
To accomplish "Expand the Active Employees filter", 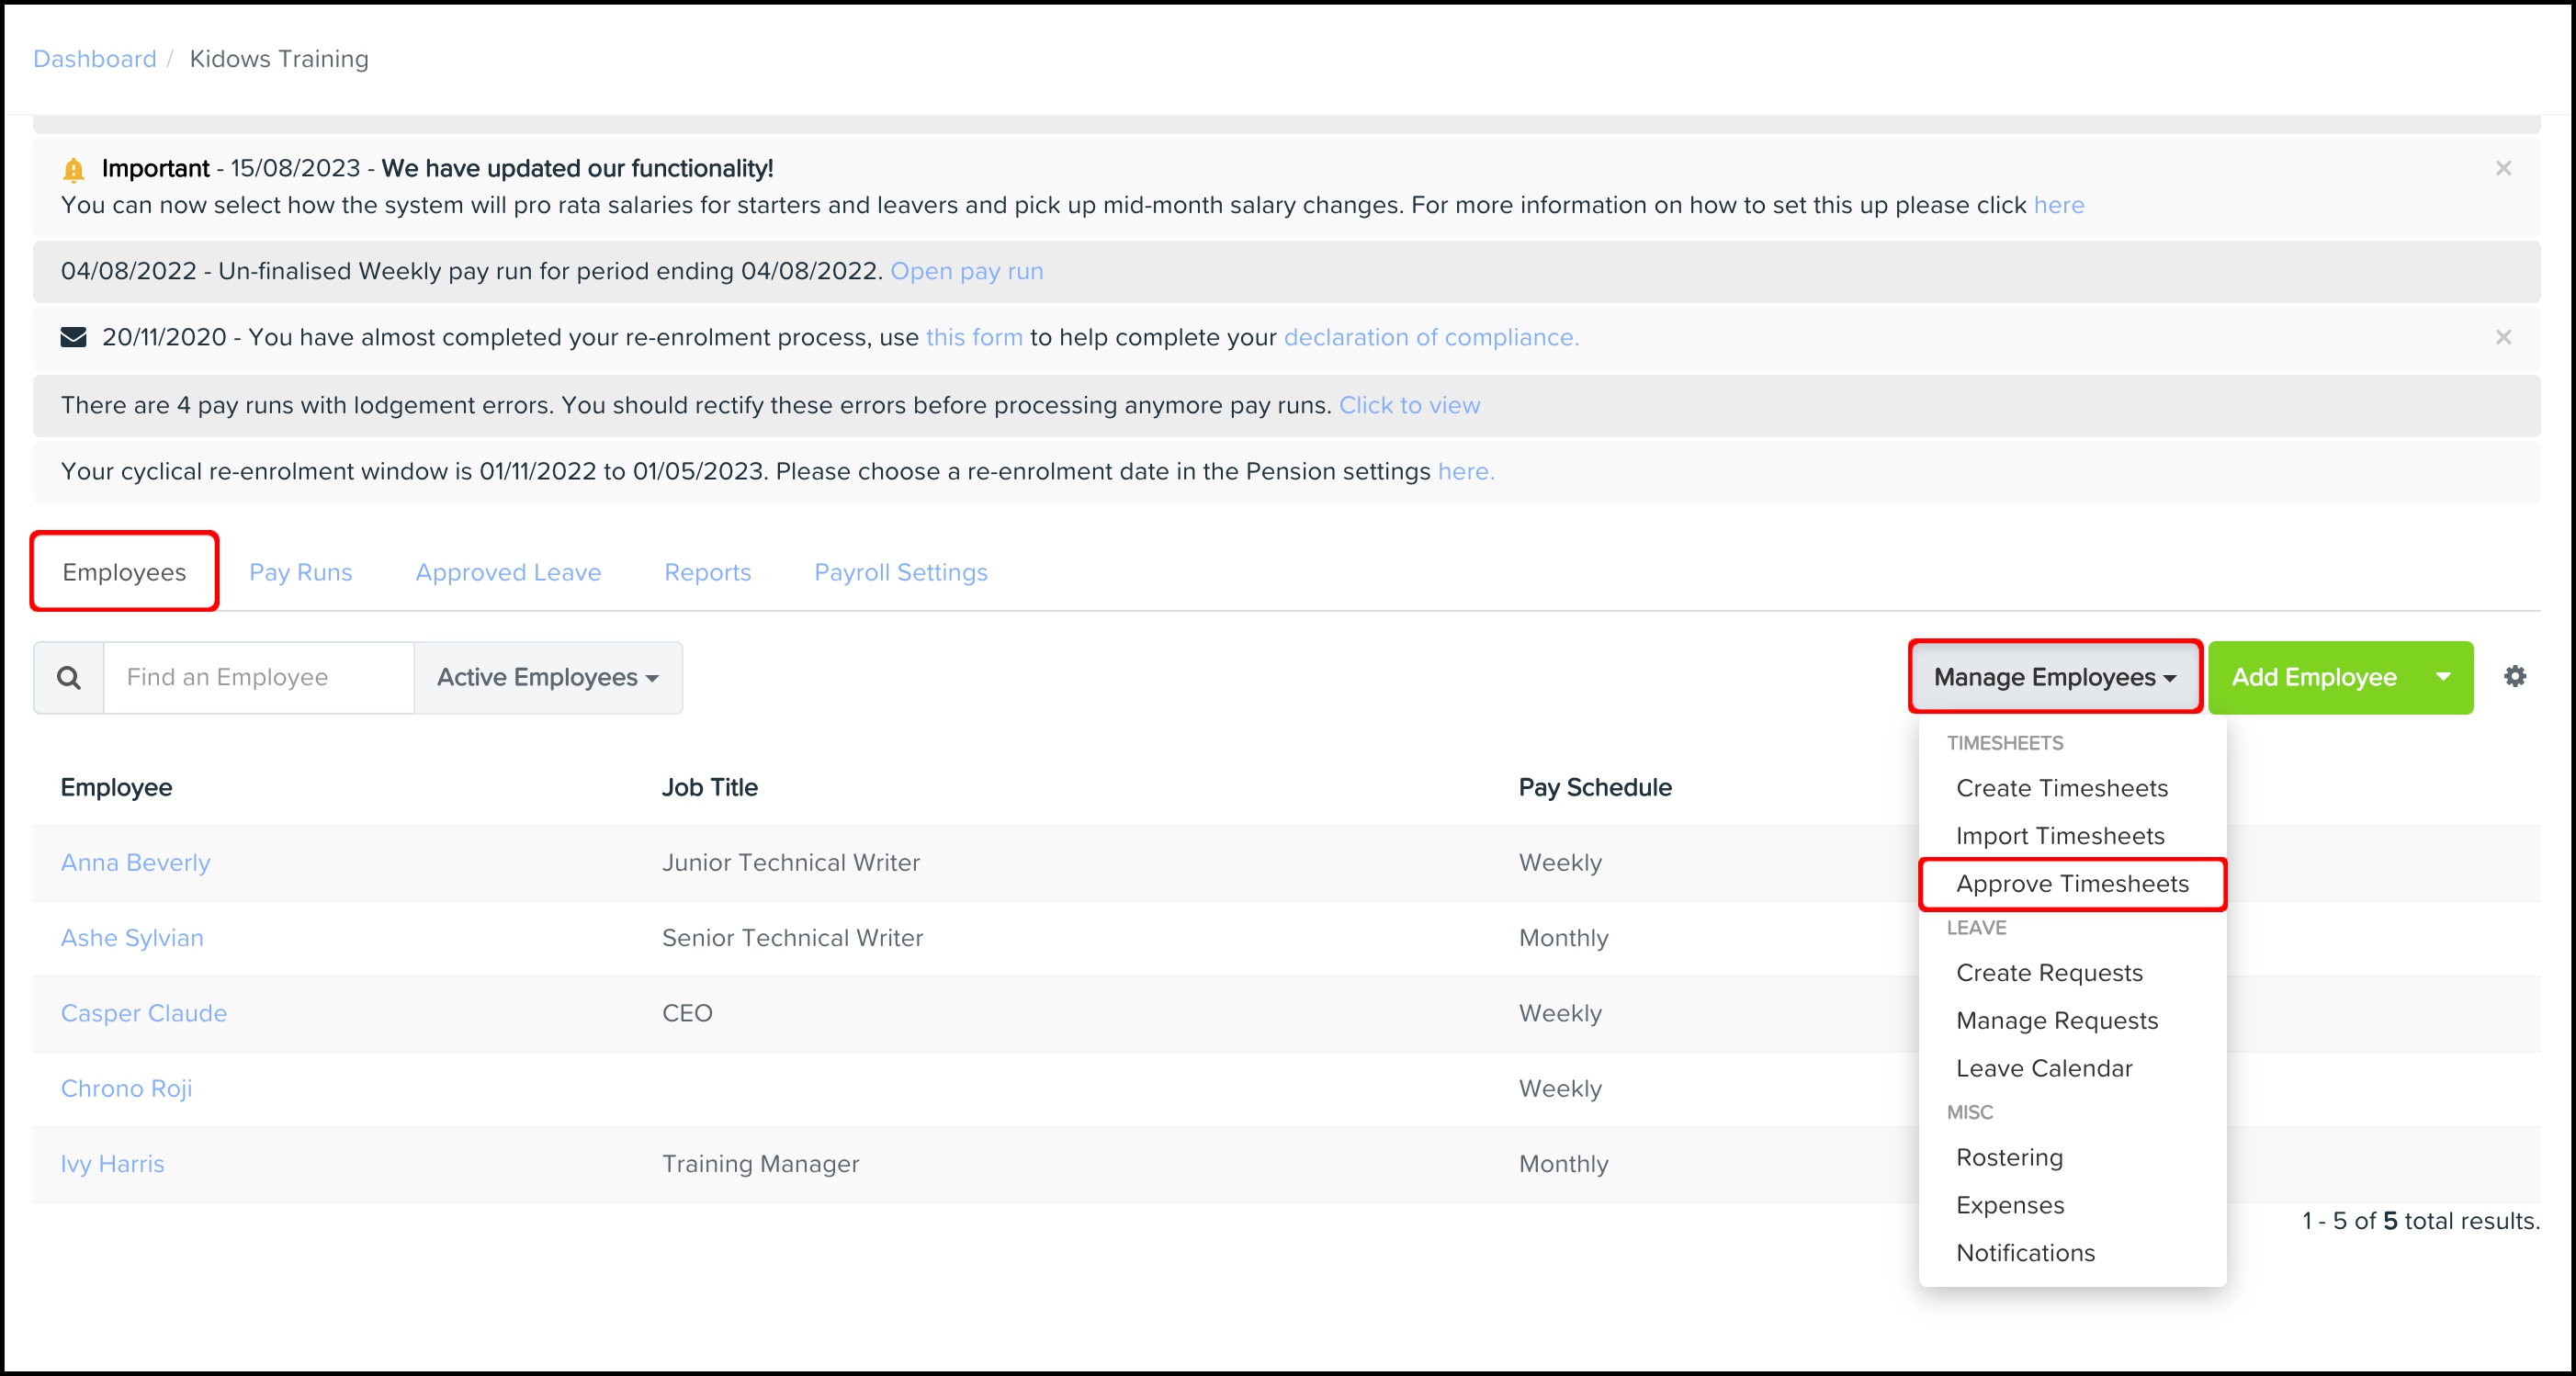I will [x=548, y=677].
